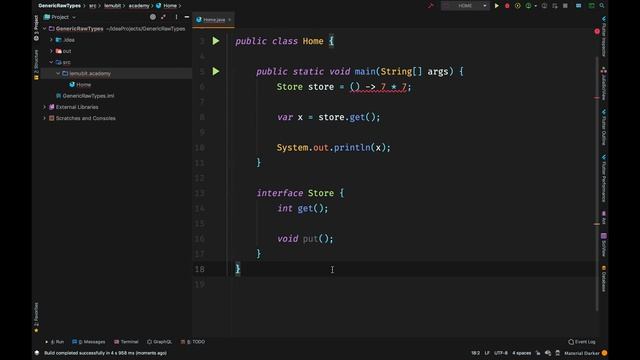640x360 pixels.
Task: Toggle the Favorites side tab
Action: 36,317
